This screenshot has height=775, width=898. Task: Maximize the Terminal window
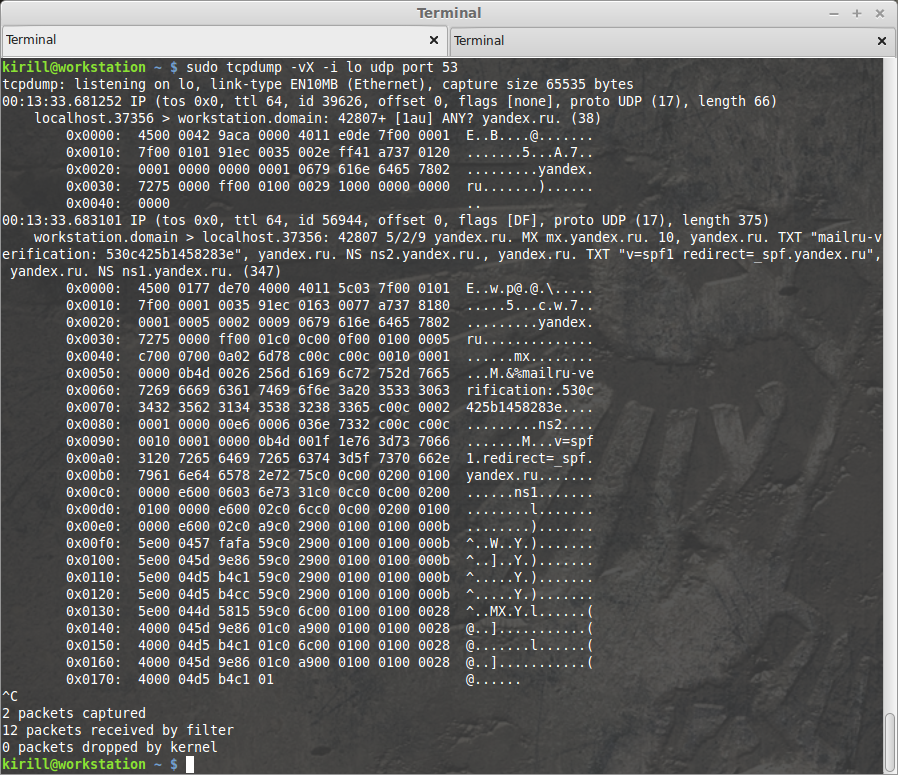[857, 13]
